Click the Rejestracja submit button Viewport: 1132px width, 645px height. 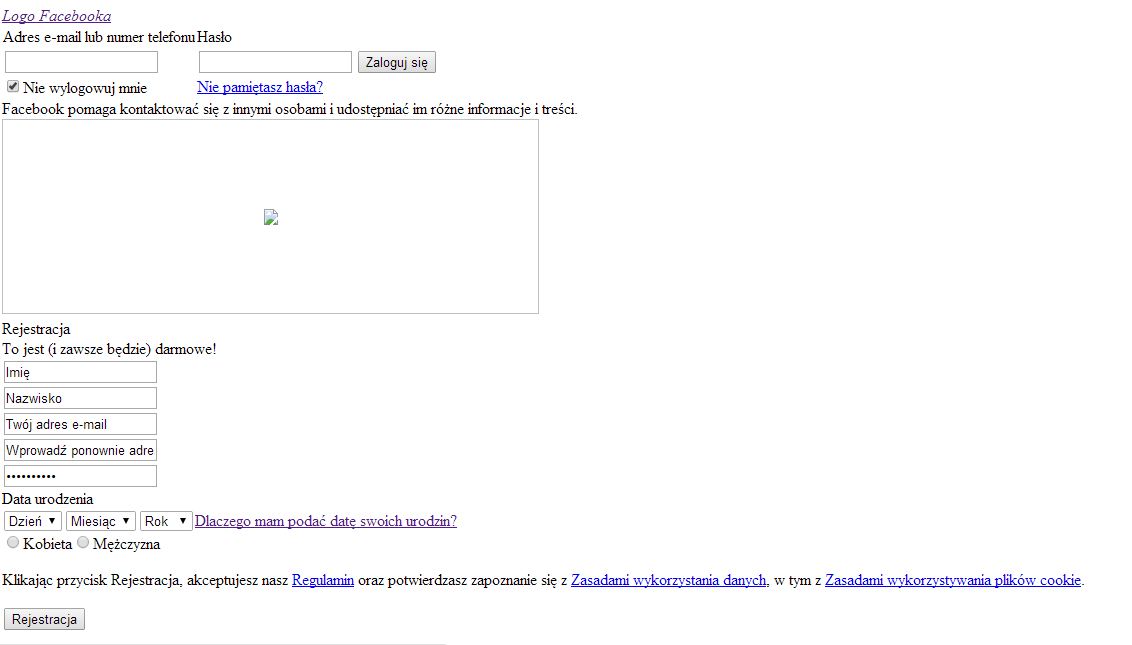click(x=45, y=619)
